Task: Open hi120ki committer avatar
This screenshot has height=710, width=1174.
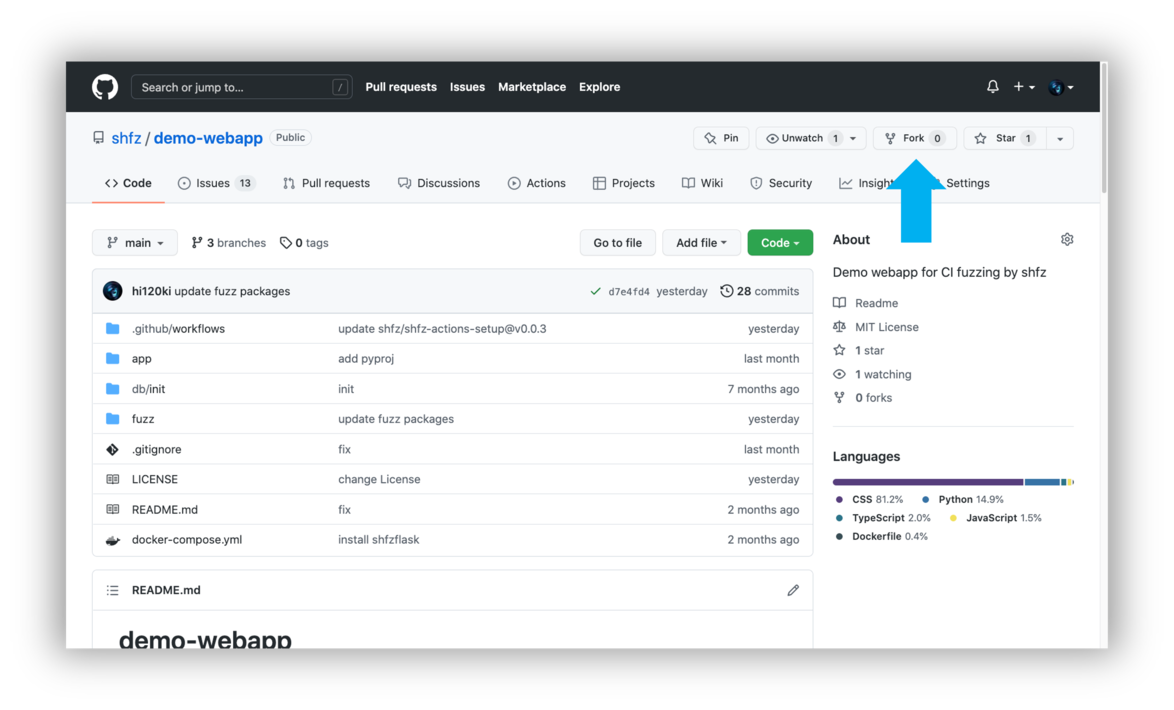Action: pos(112,291)
